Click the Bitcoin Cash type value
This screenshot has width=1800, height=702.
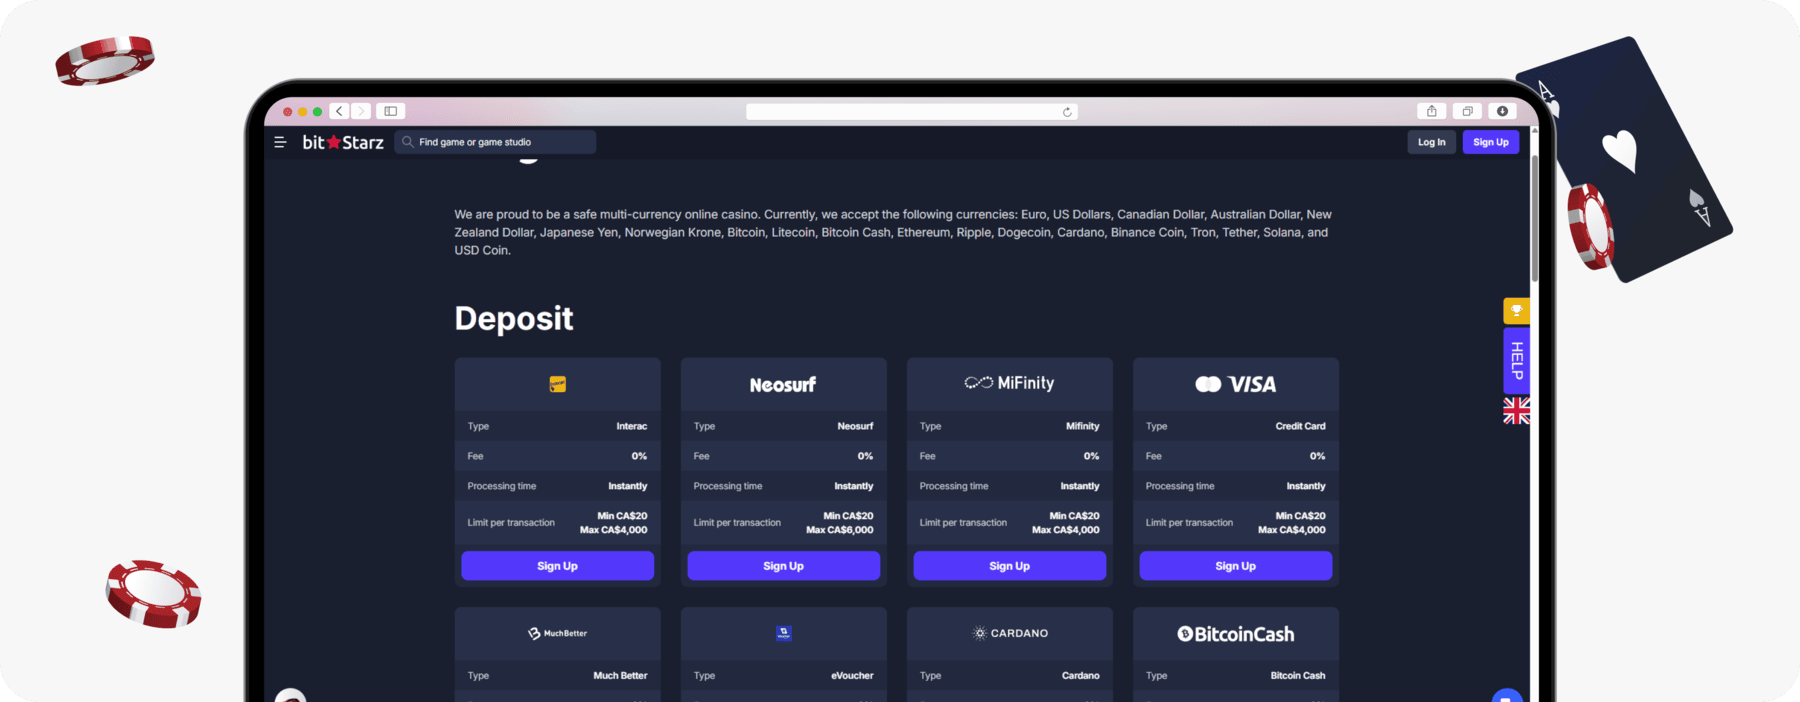coord(1297,676)
